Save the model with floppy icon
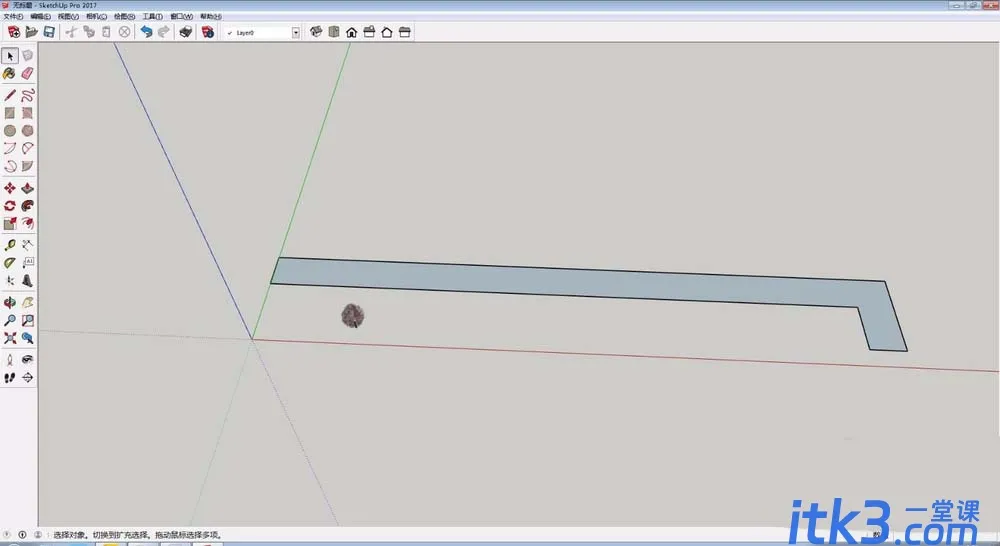The image size is (1000, 546). point(48,32)
